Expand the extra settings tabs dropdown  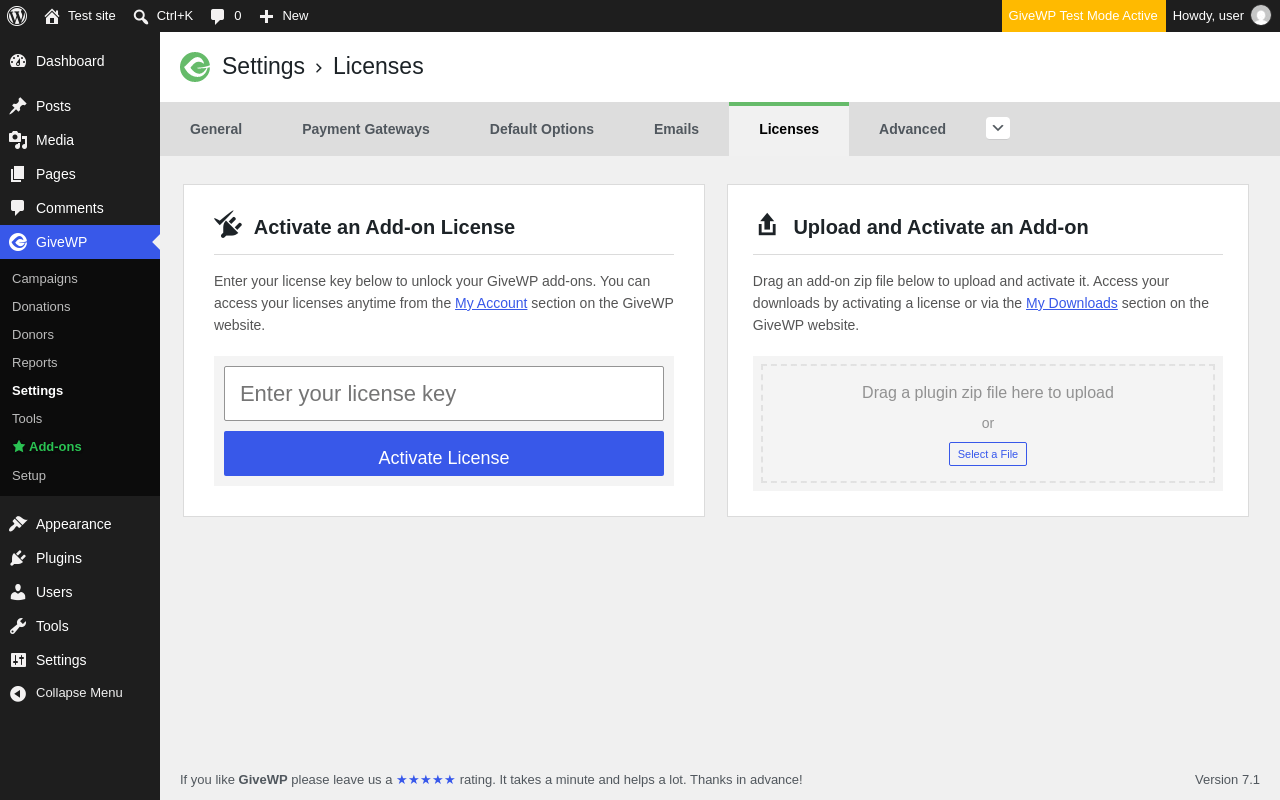tap(998, 128)
